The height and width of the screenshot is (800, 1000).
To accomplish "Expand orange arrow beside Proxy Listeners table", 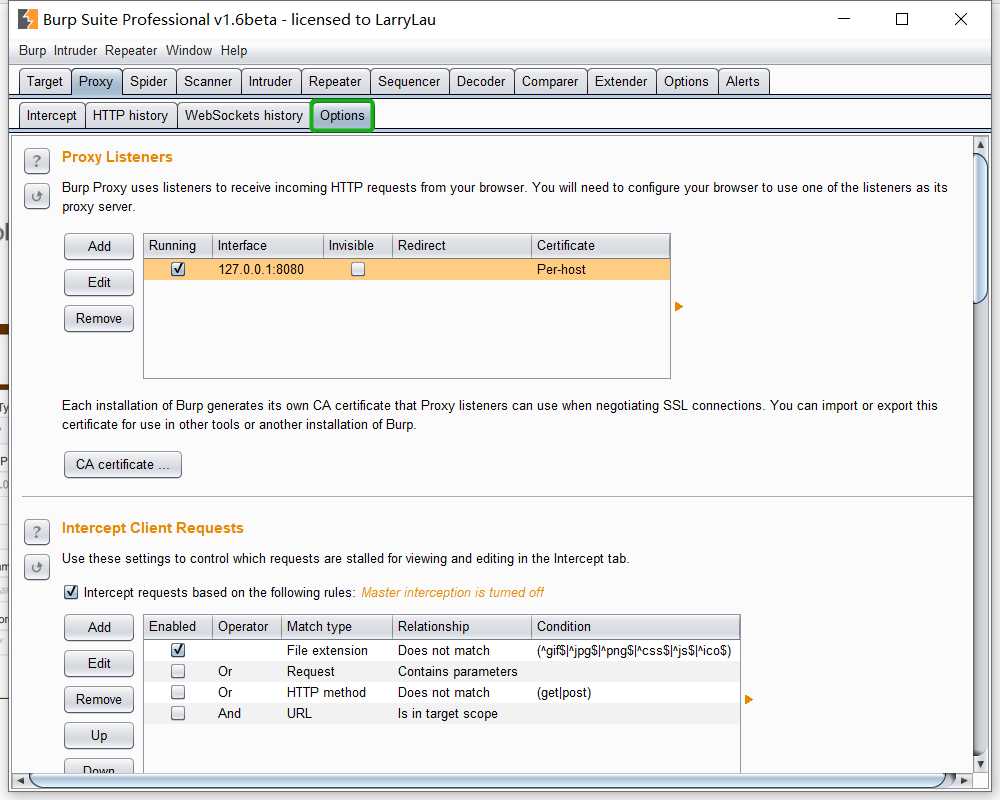I will point(679,307).
